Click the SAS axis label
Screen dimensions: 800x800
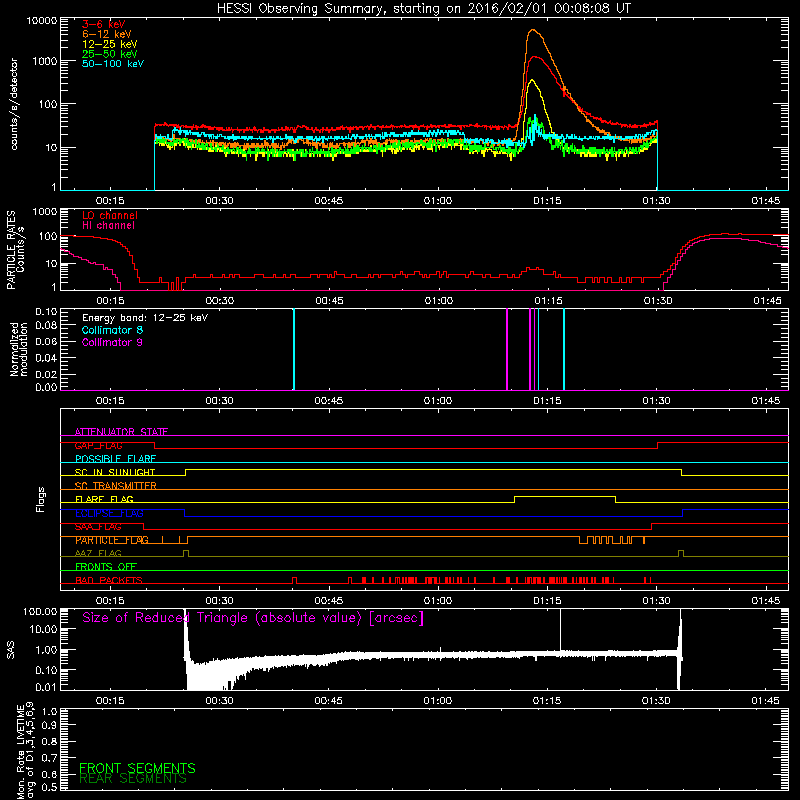click(11, 650)
